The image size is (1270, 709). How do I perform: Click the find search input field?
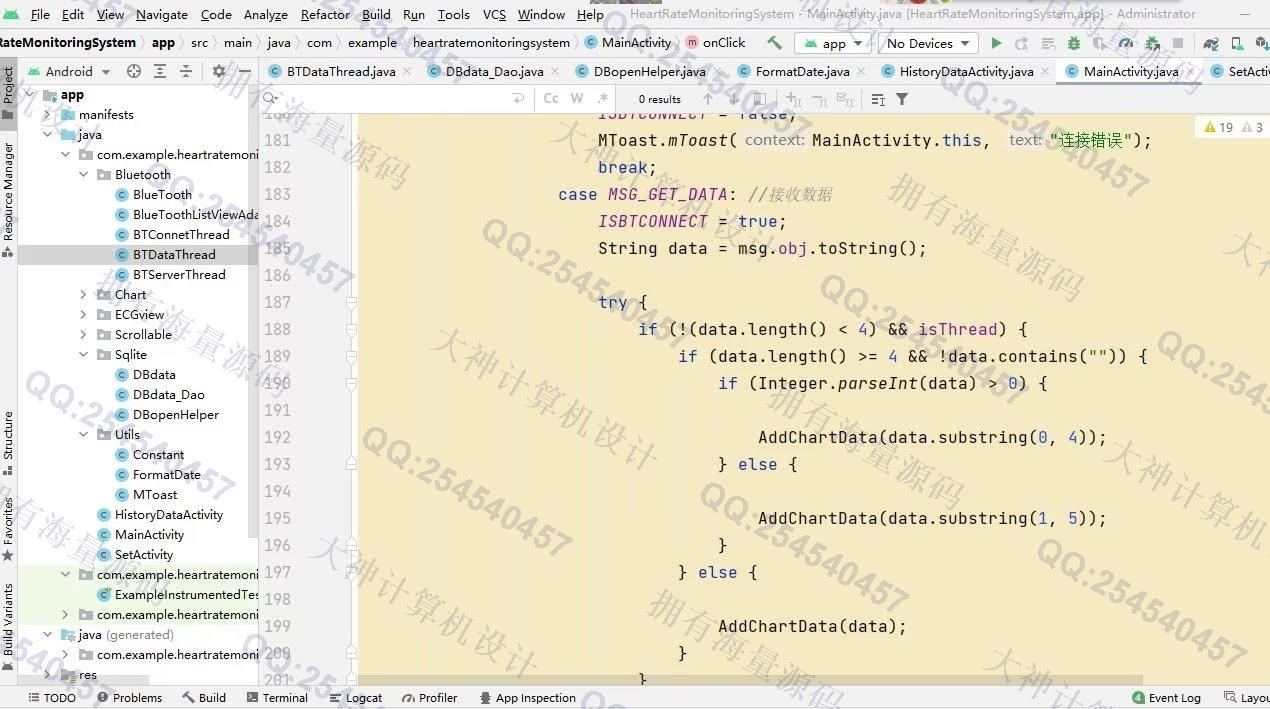(395, 99)
